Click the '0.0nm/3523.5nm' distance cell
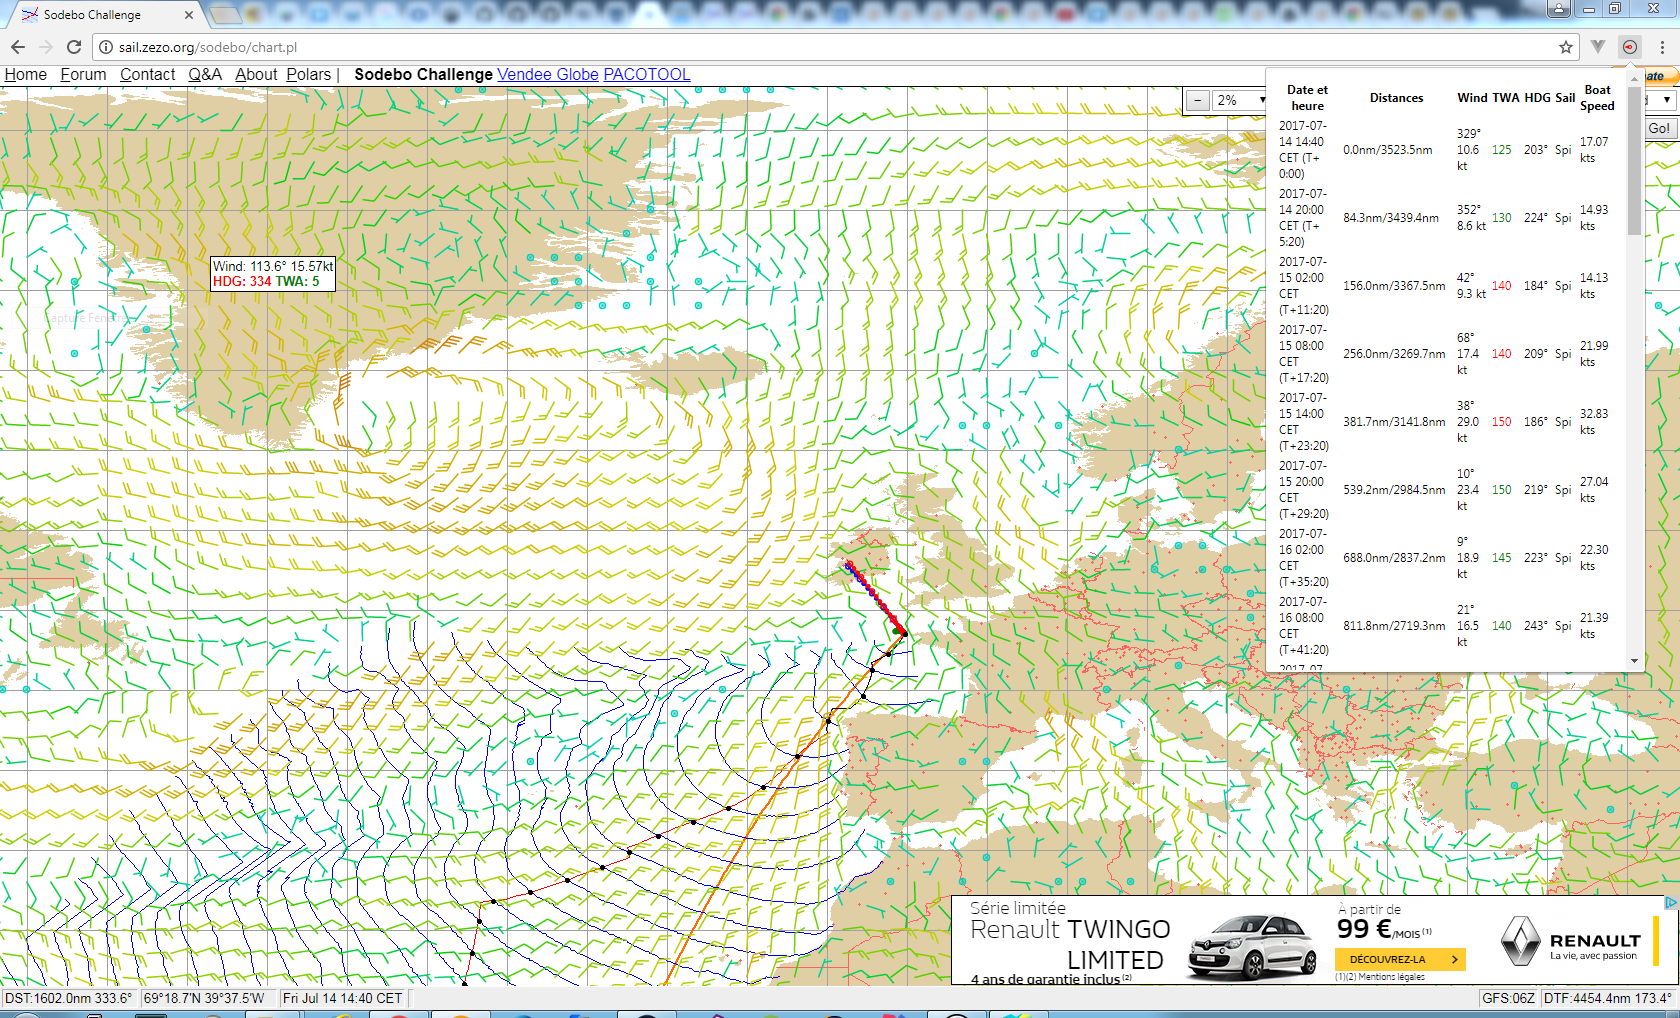The width and height of the screenshot is (1680, 1018). [1388, 150]
